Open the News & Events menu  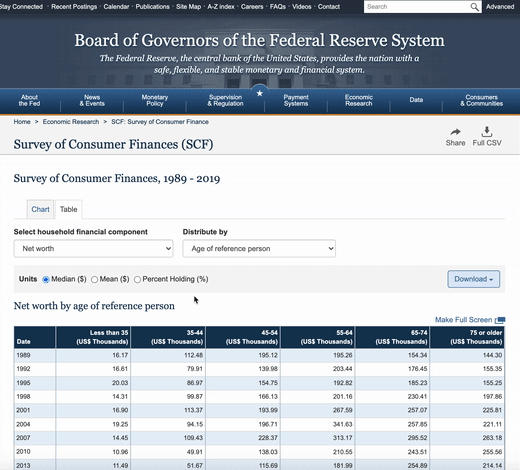[92, 100]
